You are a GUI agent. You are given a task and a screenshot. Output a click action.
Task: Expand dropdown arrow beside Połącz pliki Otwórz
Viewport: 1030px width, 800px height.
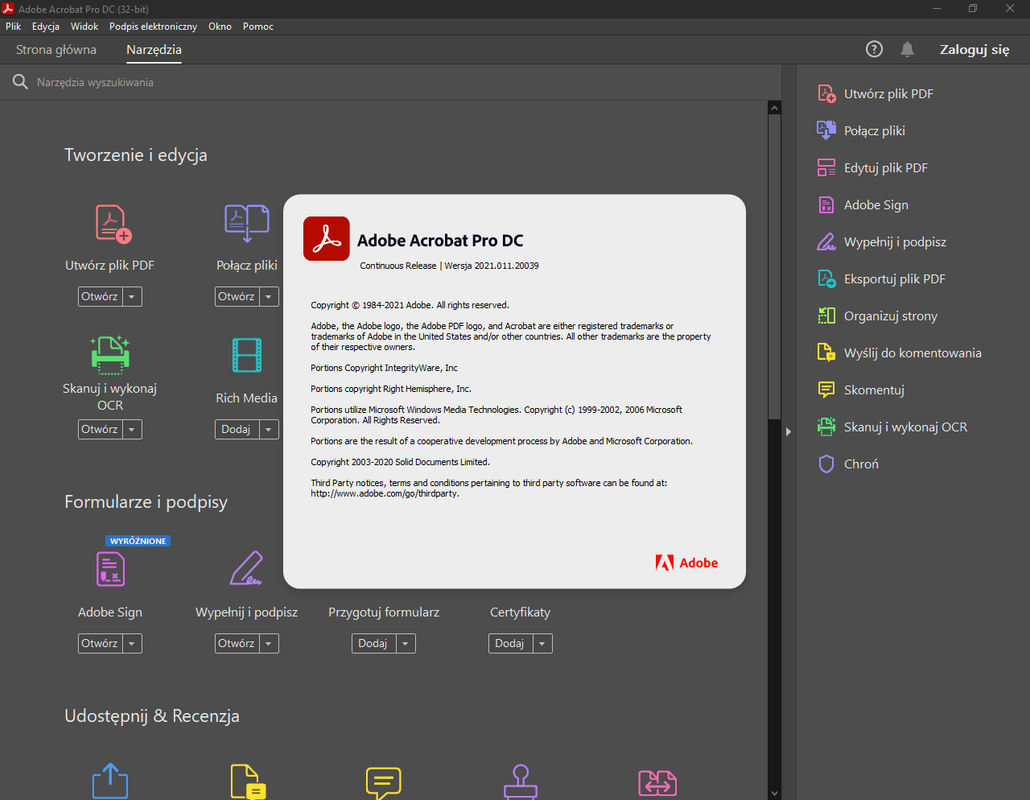pos(269,297)
